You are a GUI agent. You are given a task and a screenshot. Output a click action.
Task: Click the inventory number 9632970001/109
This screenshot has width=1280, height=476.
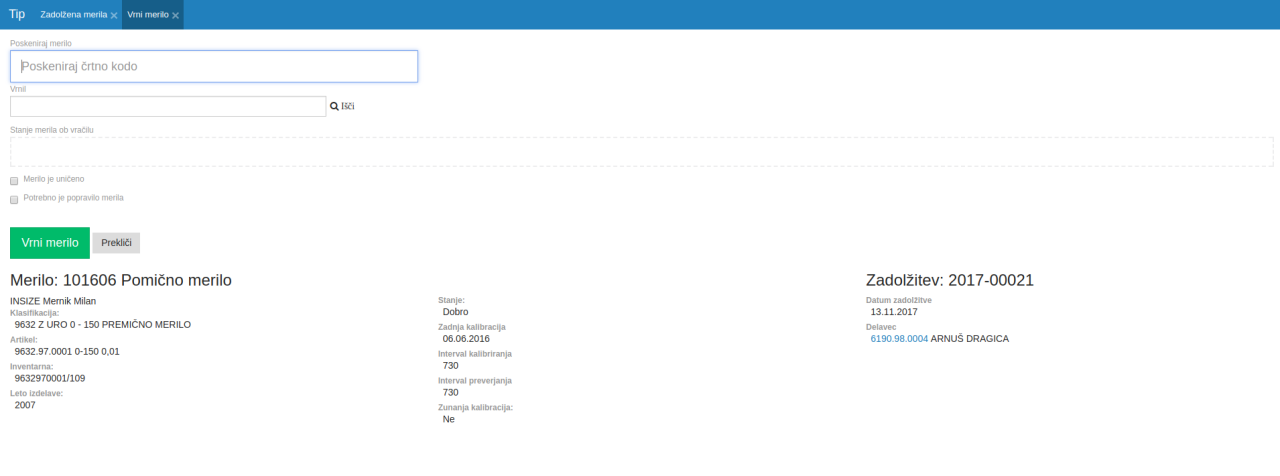(50, 379)
